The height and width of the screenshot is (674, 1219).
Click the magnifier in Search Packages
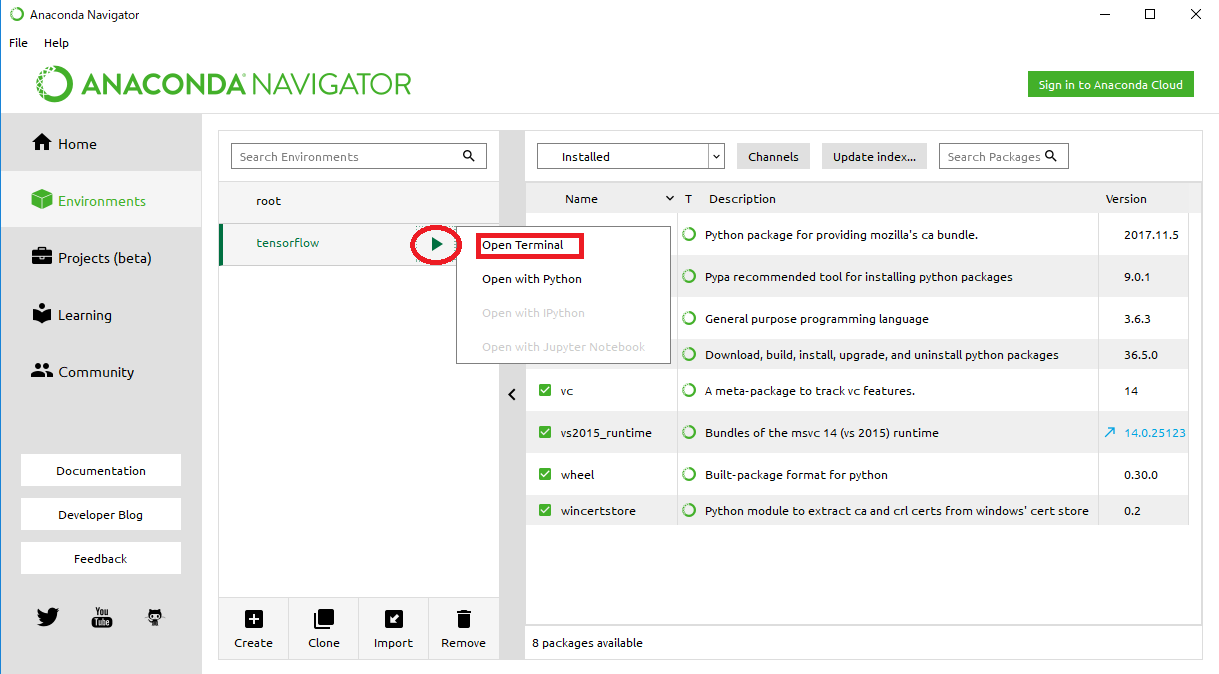(1050, 156)
